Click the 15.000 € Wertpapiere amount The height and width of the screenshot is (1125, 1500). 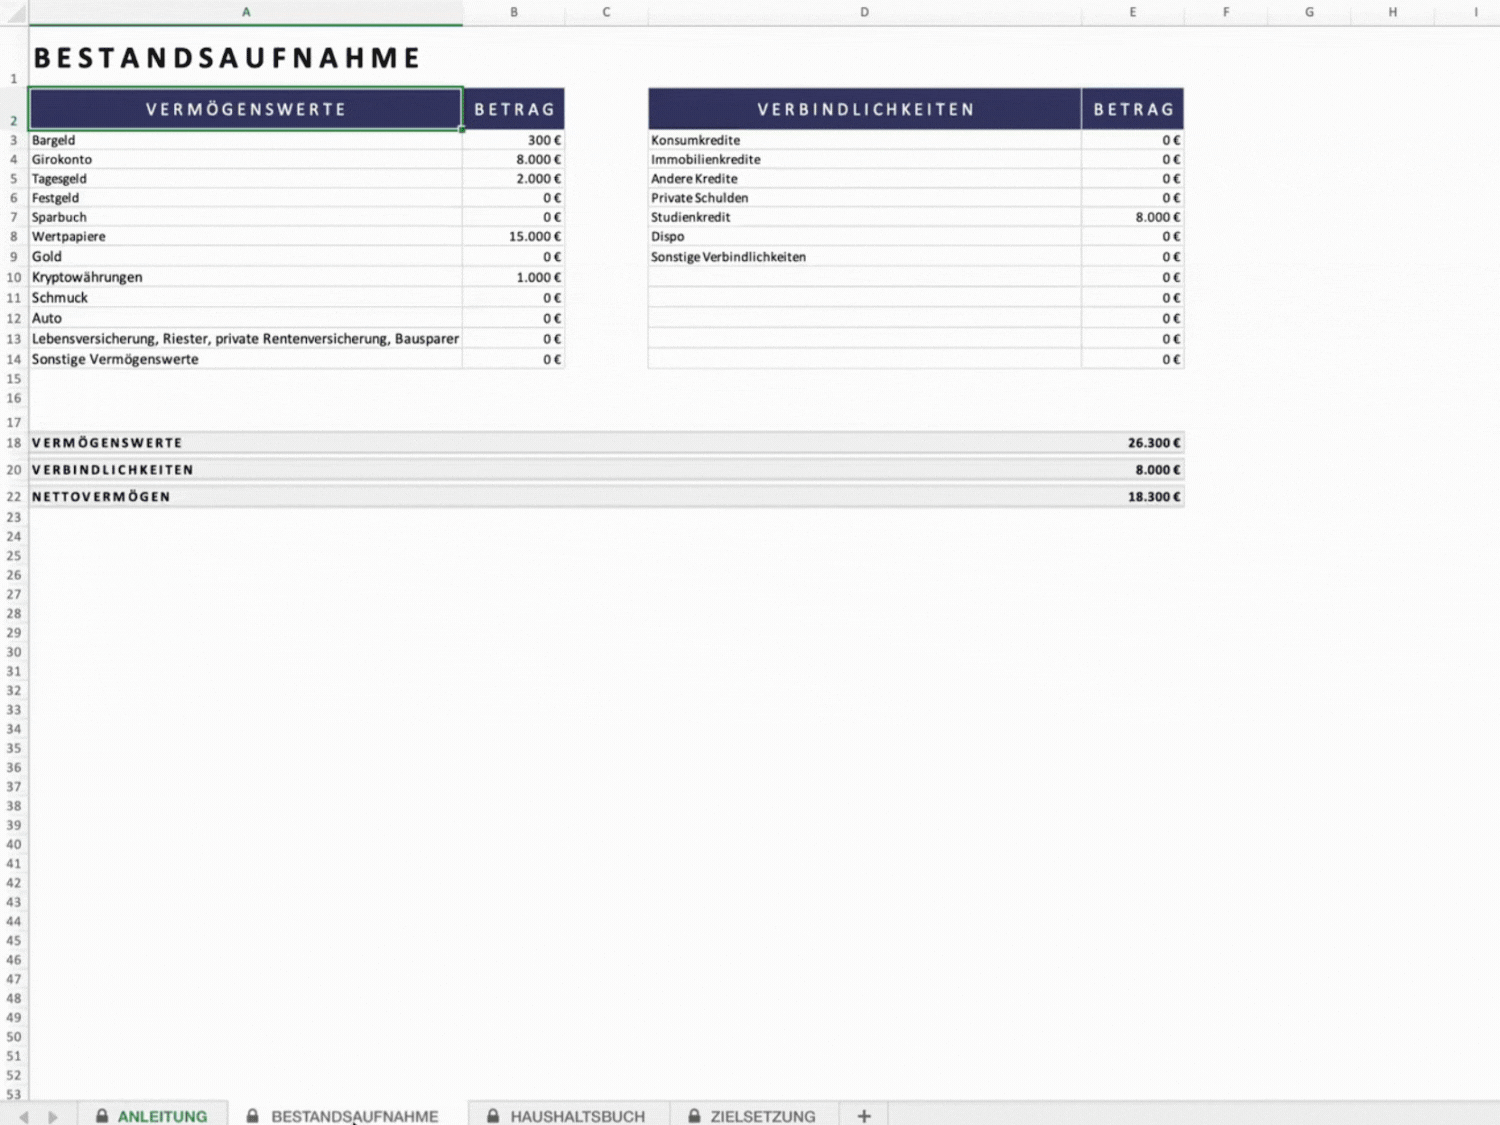(x=514, y=236)
